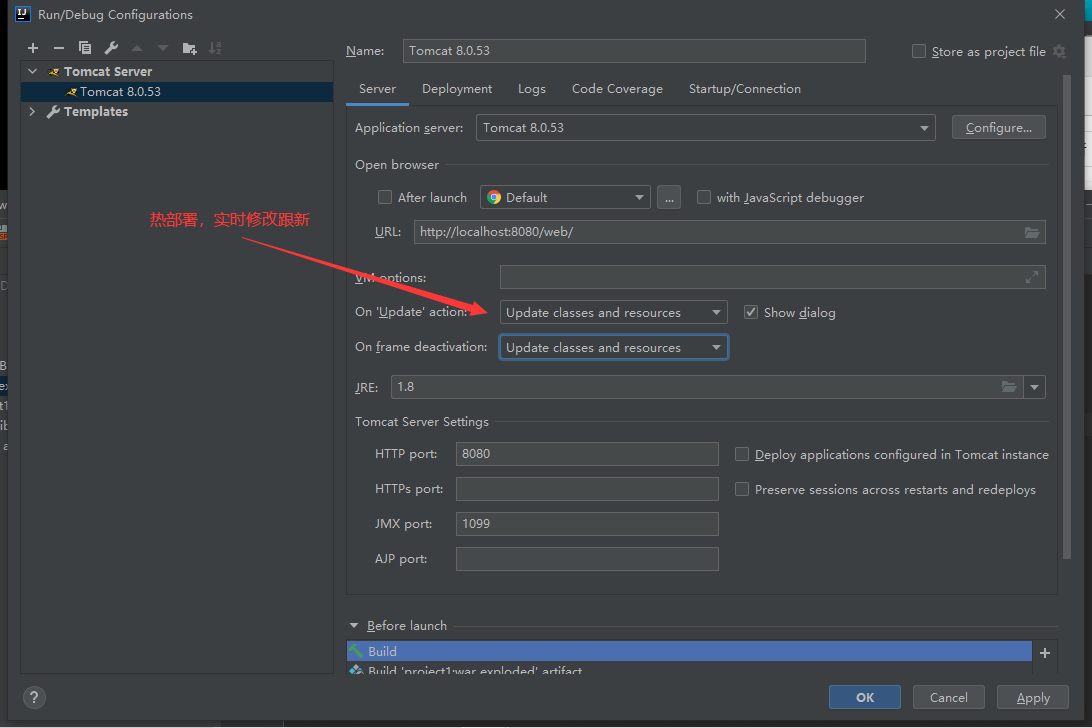
Task: Click the Chrome icon in browser selector
Action: [494, 197]
